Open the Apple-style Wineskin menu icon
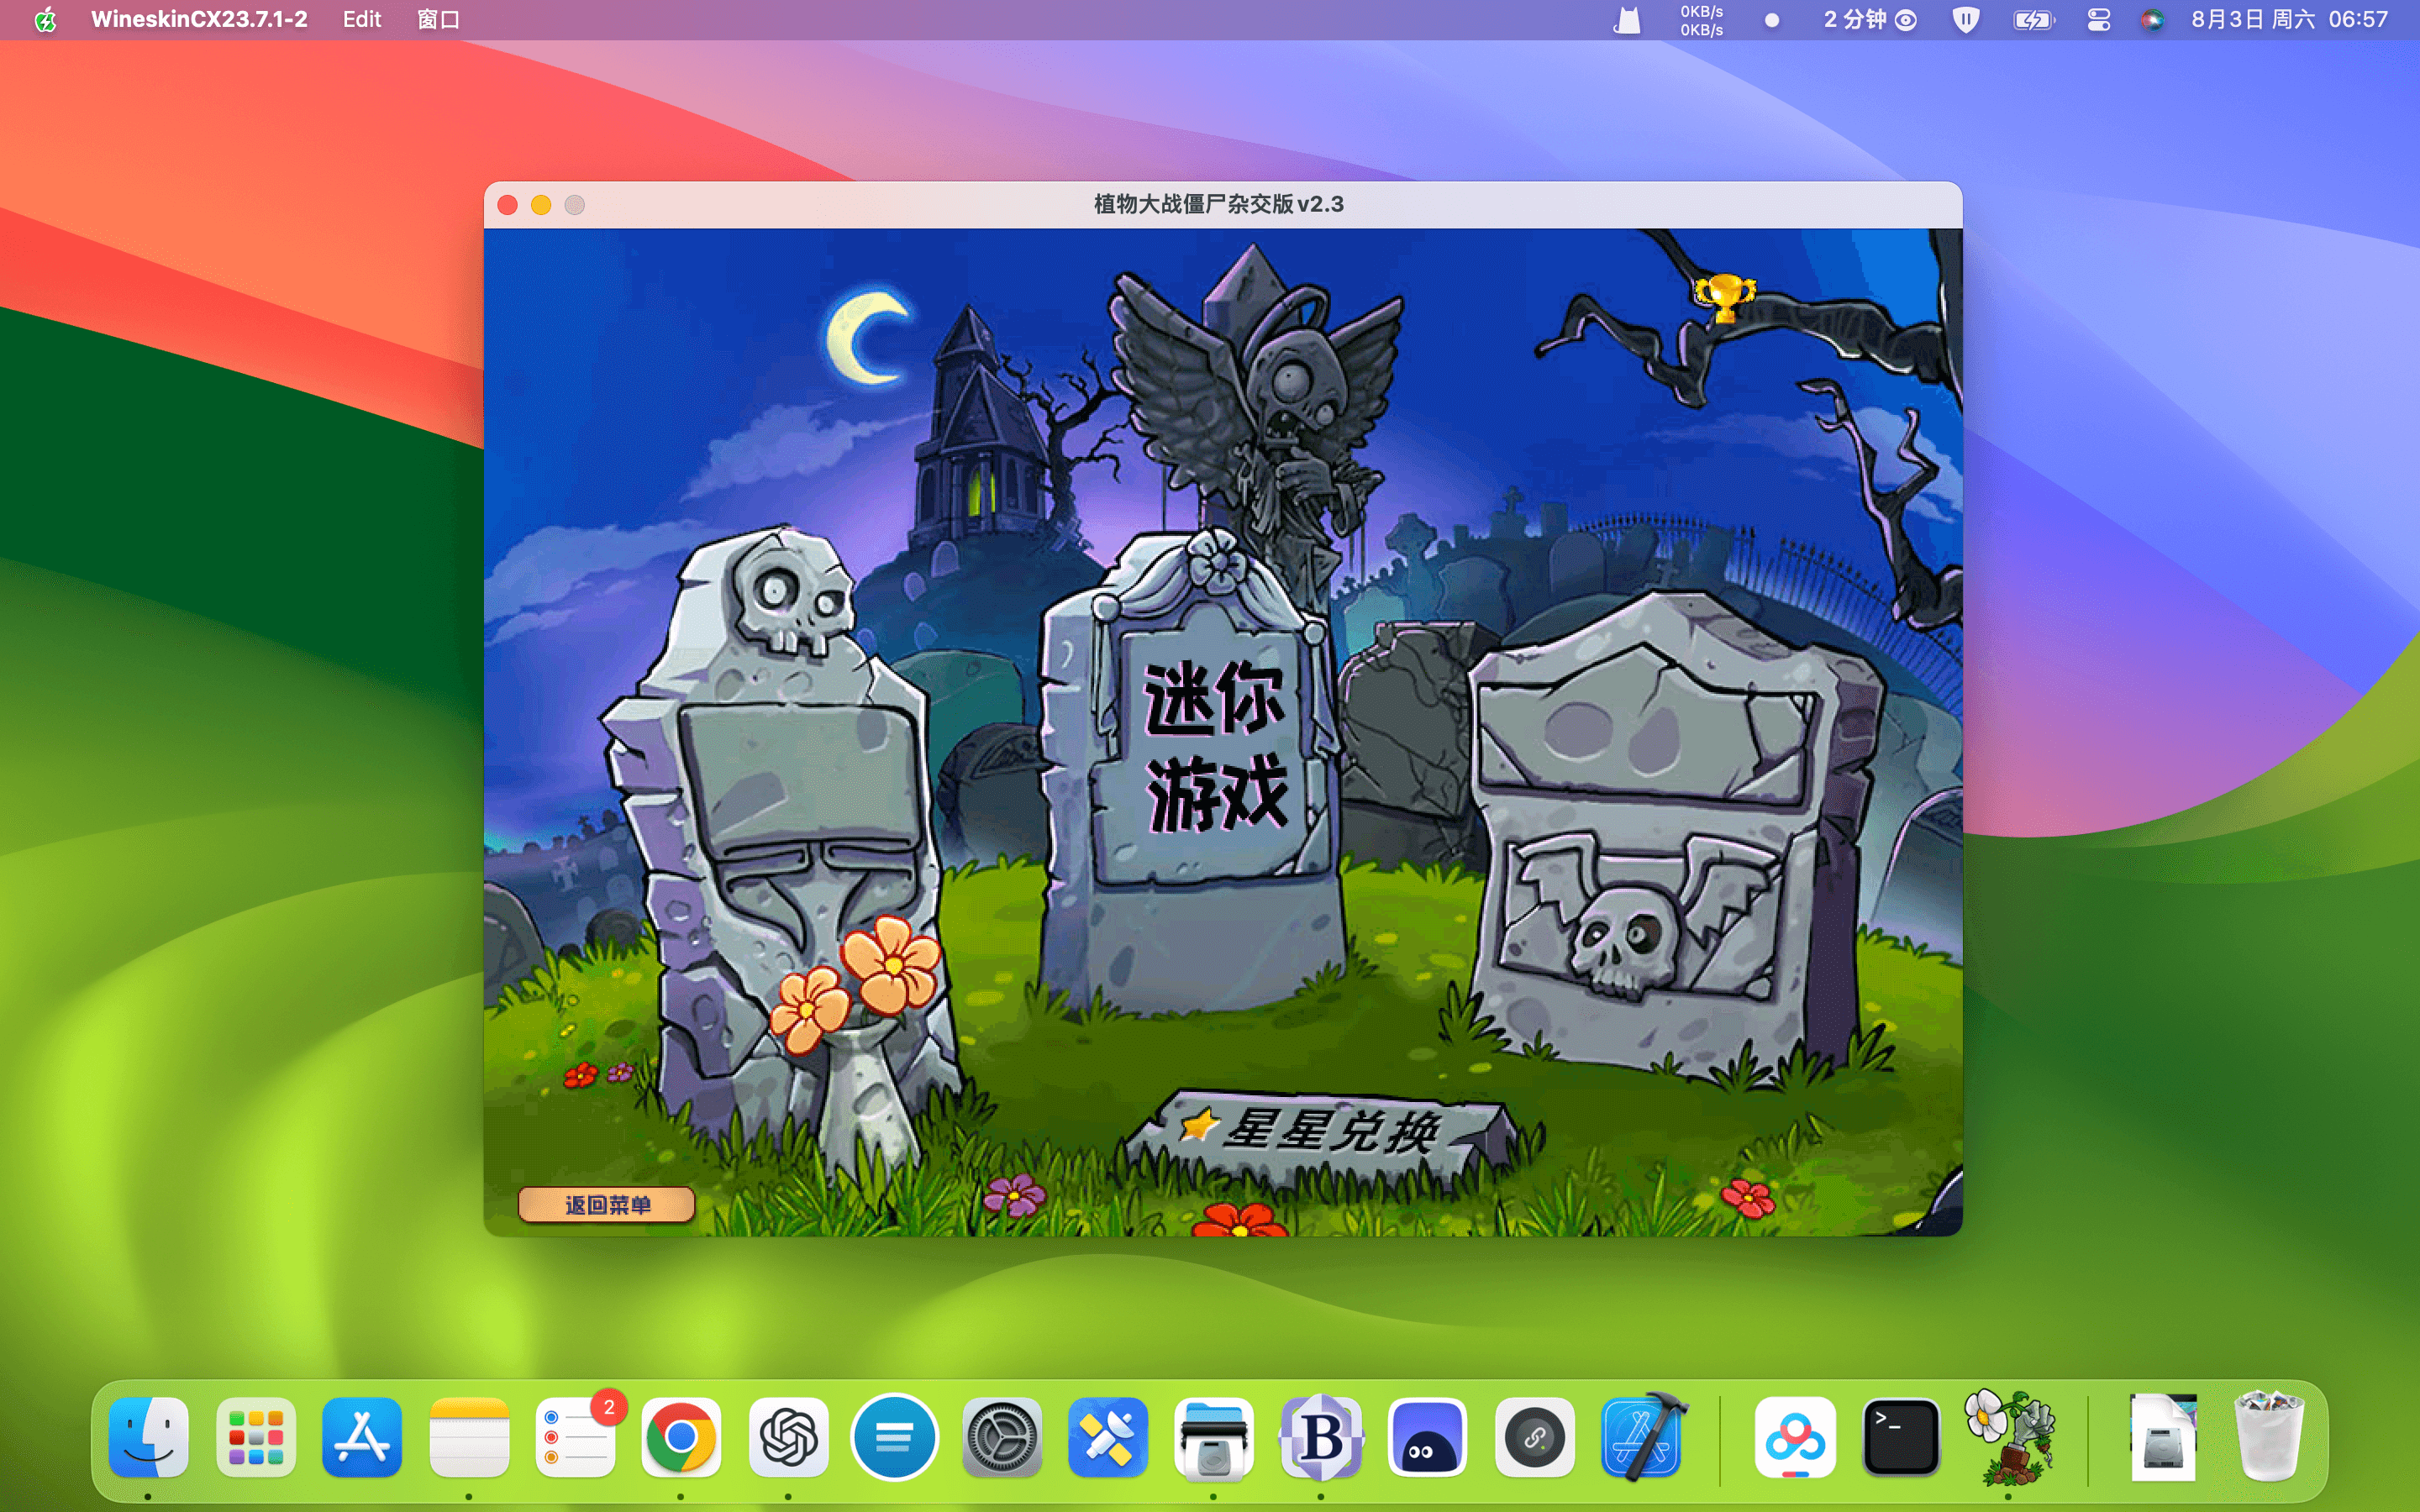 (x=46, y=20)
